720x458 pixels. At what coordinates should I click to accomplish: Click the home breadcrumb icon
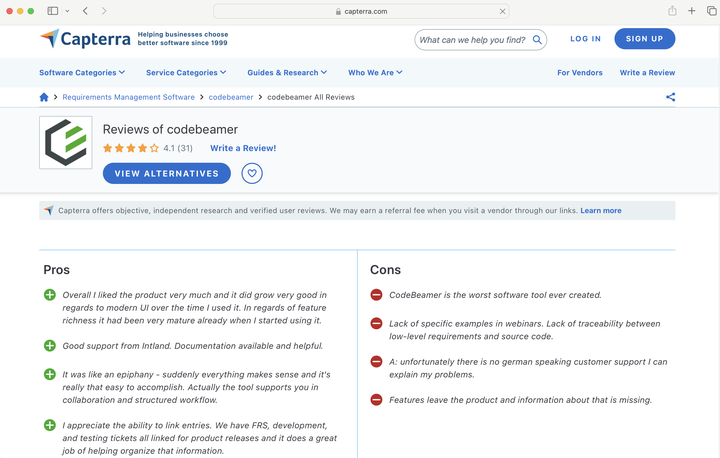[x=44, y=97]
